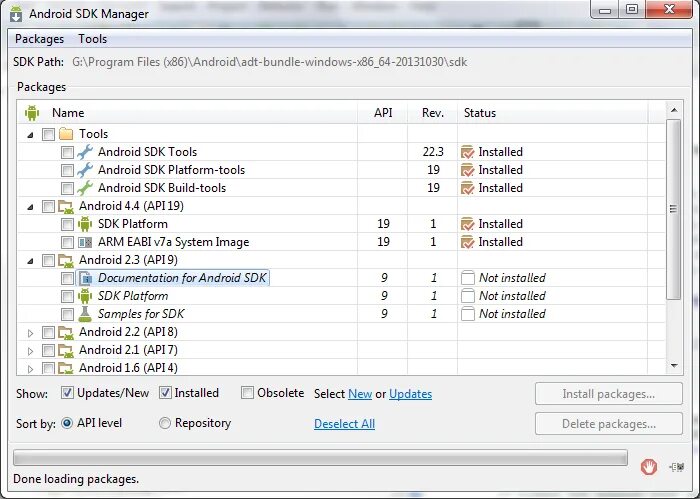Click the Android SDK Tools wrench icon
700x499 pixels.
coord(85,152)
